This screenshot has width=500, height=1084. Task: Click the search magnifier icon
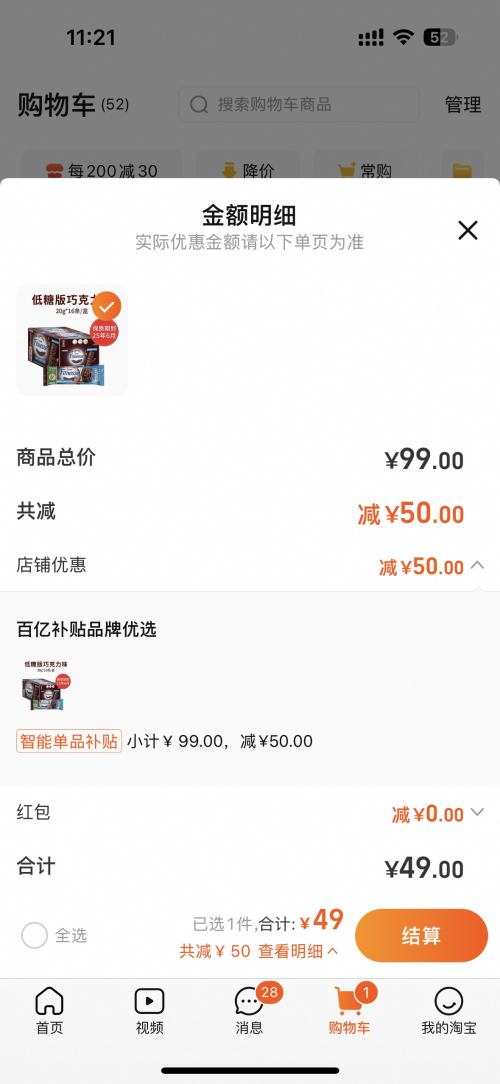tap(199, 104)
